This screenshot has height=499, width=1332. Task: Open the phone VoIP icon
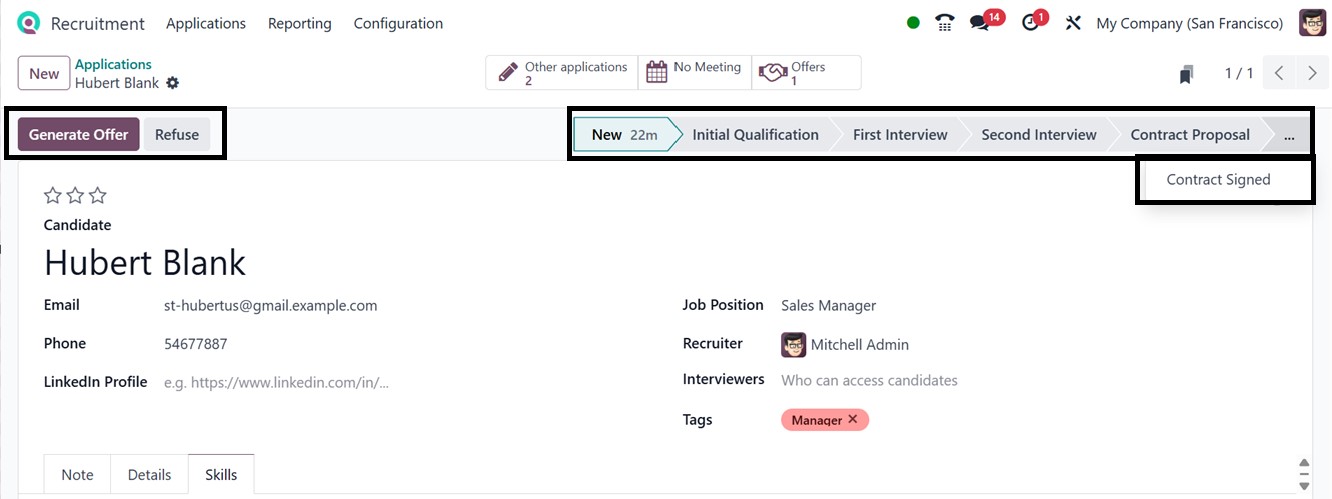click(x=945, y=23)
